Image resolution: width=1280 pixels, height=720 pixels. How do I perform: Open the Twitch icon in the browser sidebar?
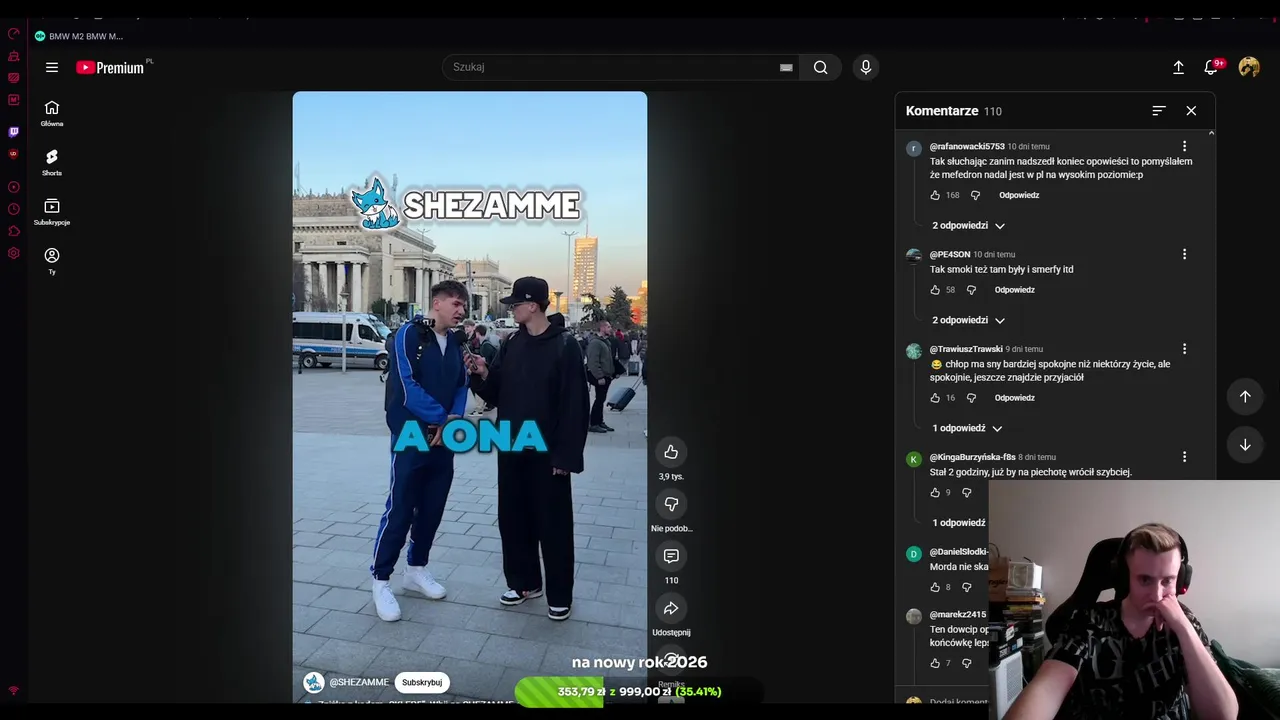coord(13,131)
